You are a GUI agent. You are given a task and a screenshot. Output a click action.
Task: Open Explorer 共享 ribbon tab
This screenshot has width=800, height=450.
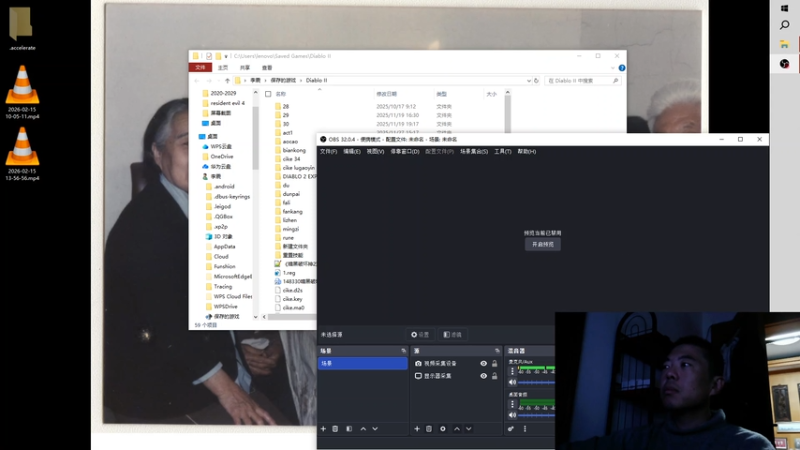pyautogui.click(x=245, y=68)
